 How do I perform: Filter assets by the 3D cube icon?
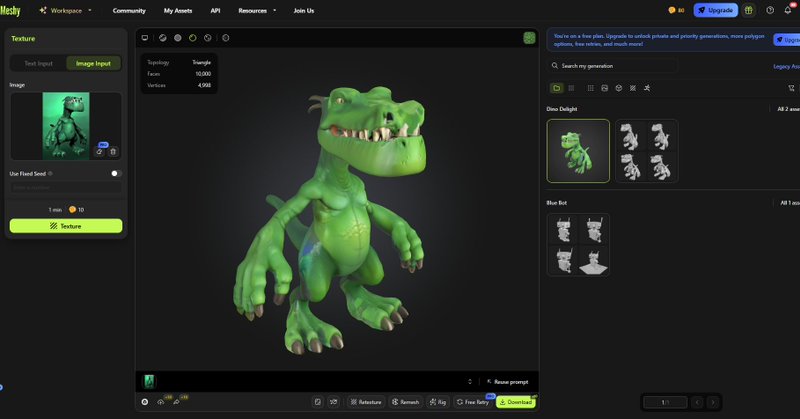[x=619, y=88]
